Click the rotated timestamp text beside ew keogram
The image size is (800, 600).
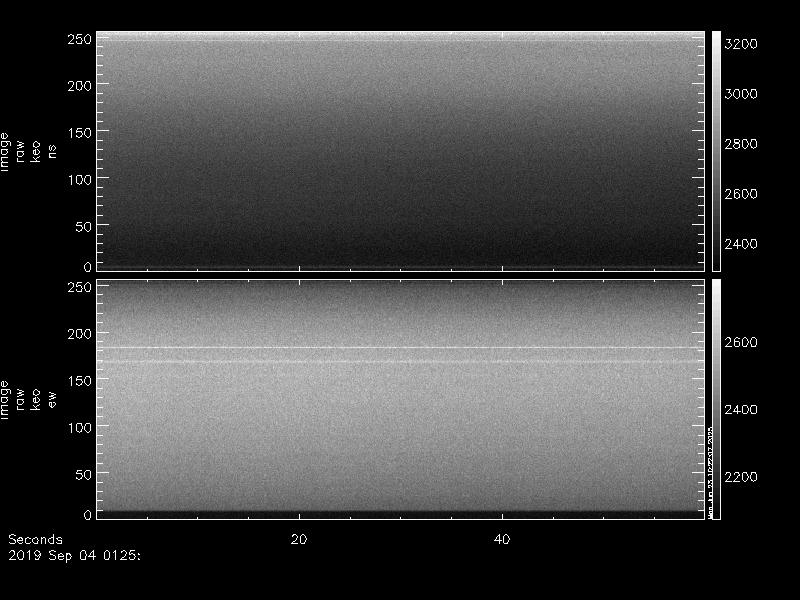[710, 471]
